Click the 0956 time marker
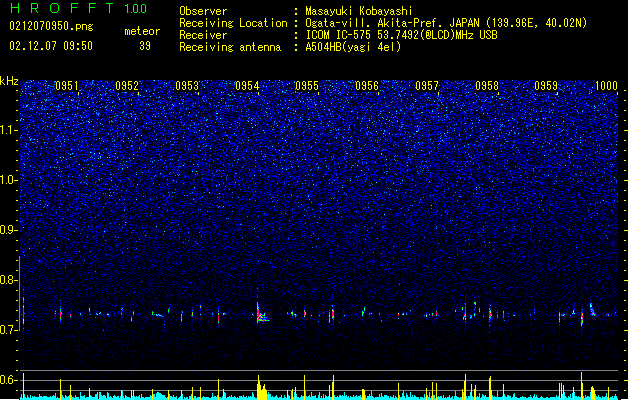The image size is (629, 400). [x=367, y=86]
